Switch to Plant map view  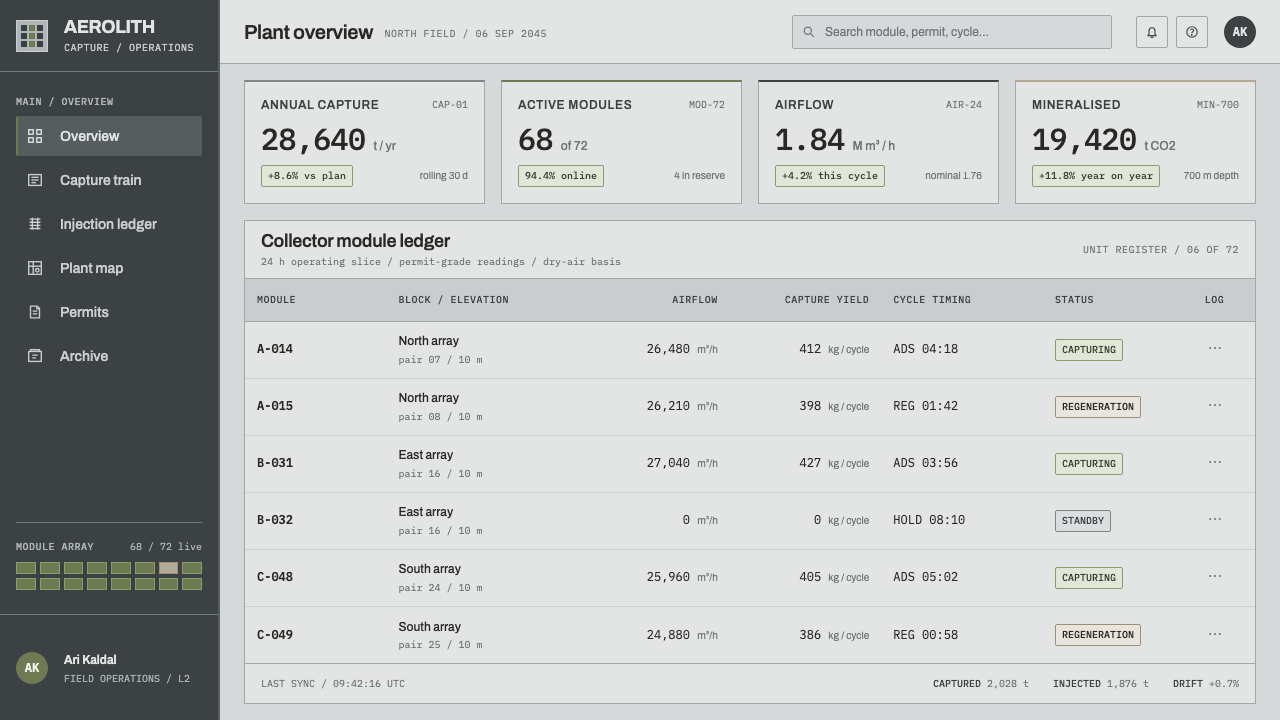tap(109, 268)
